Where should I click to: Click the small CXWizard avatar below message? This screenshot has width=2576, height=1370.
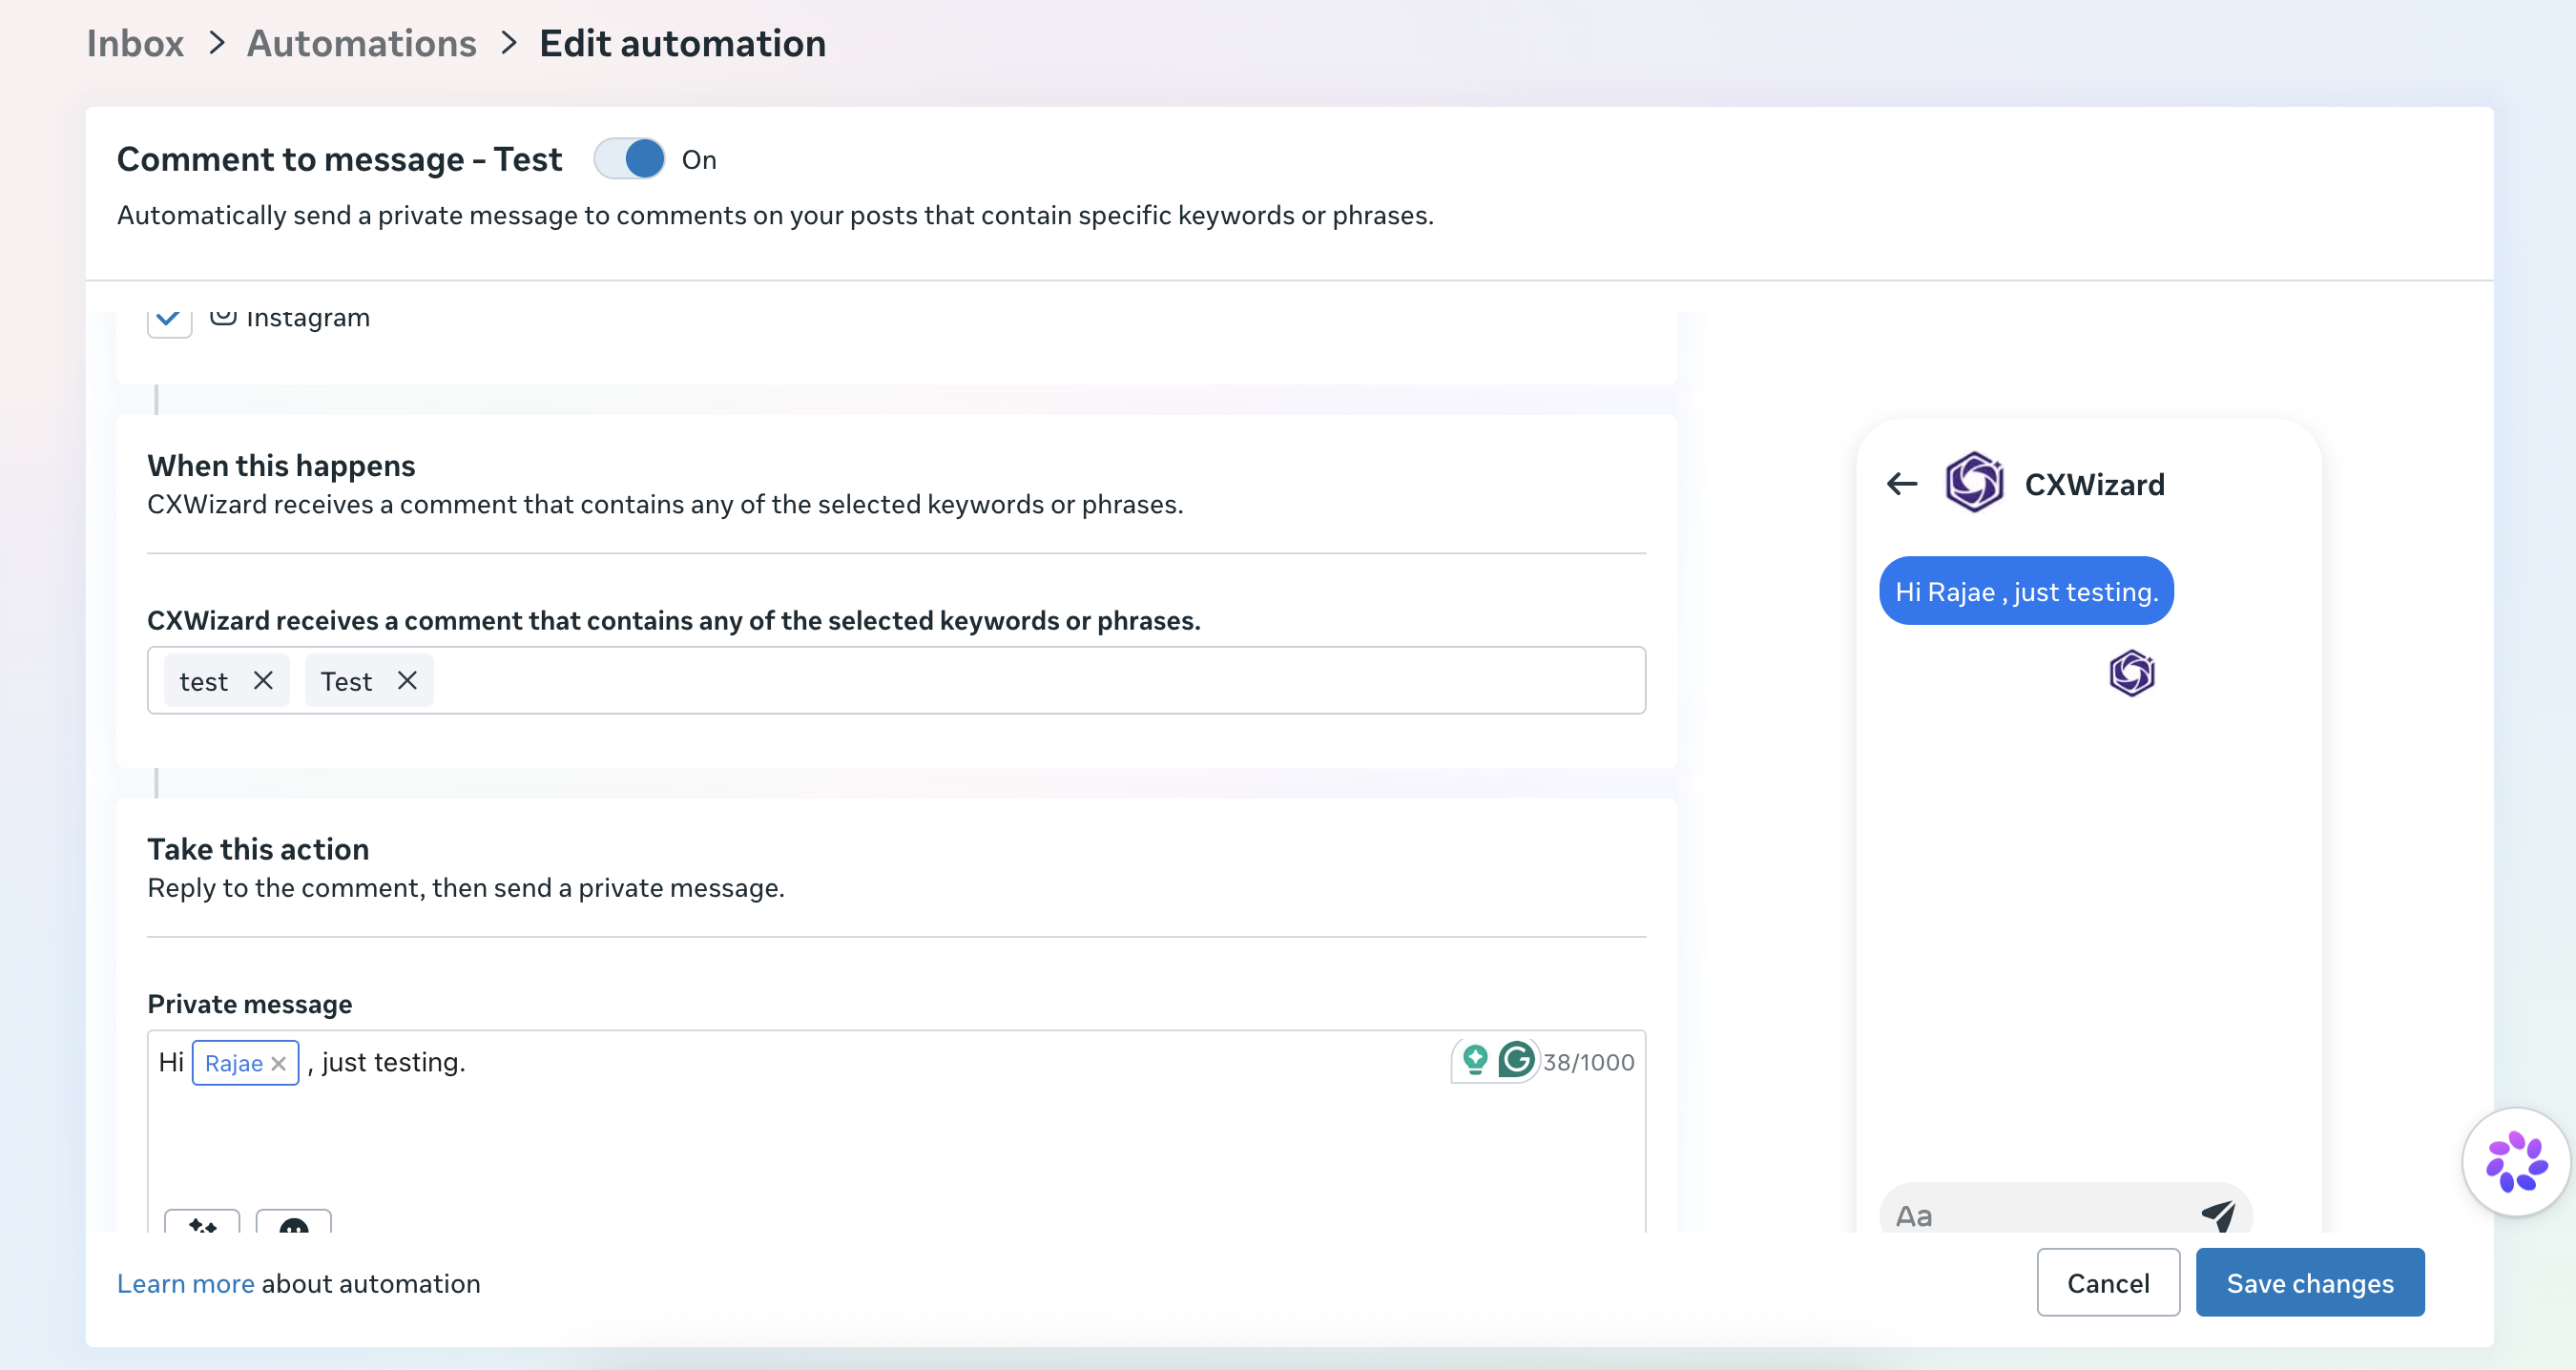(2132, 673)
